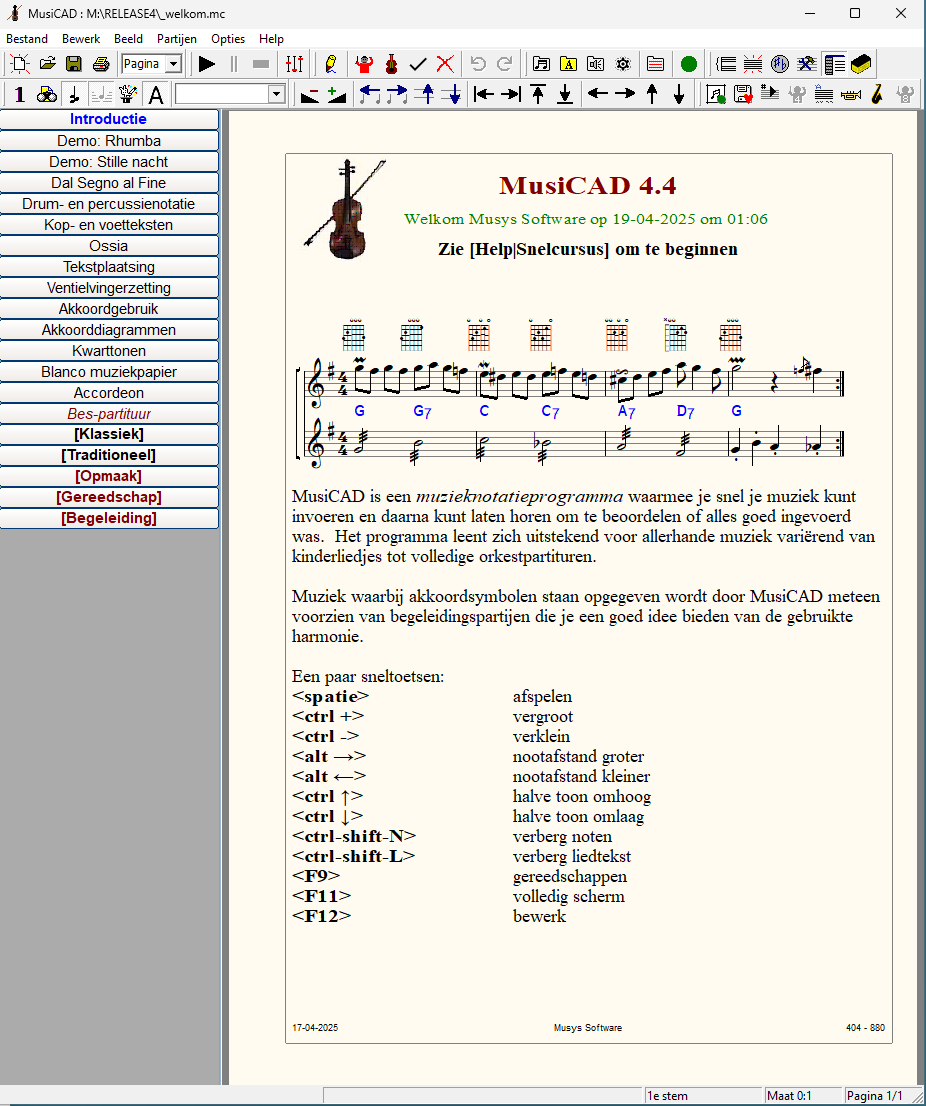926x1106 pixels.
Task: Click the floppy disk with heart icon
Action: 743,94
